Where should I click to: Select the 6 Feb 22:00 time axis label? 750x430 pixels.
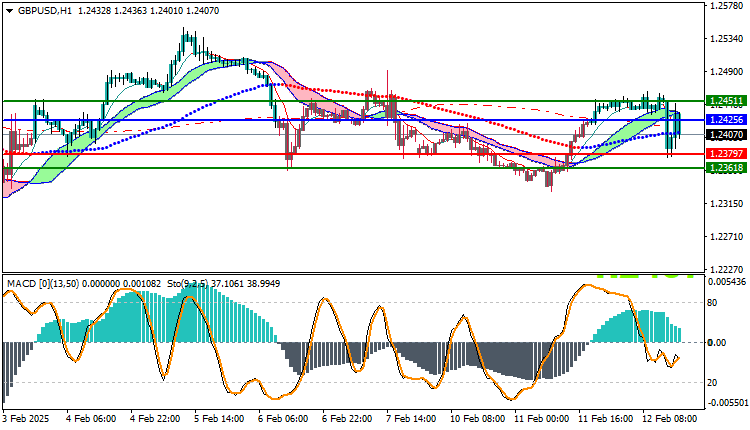tap(347, 419)
